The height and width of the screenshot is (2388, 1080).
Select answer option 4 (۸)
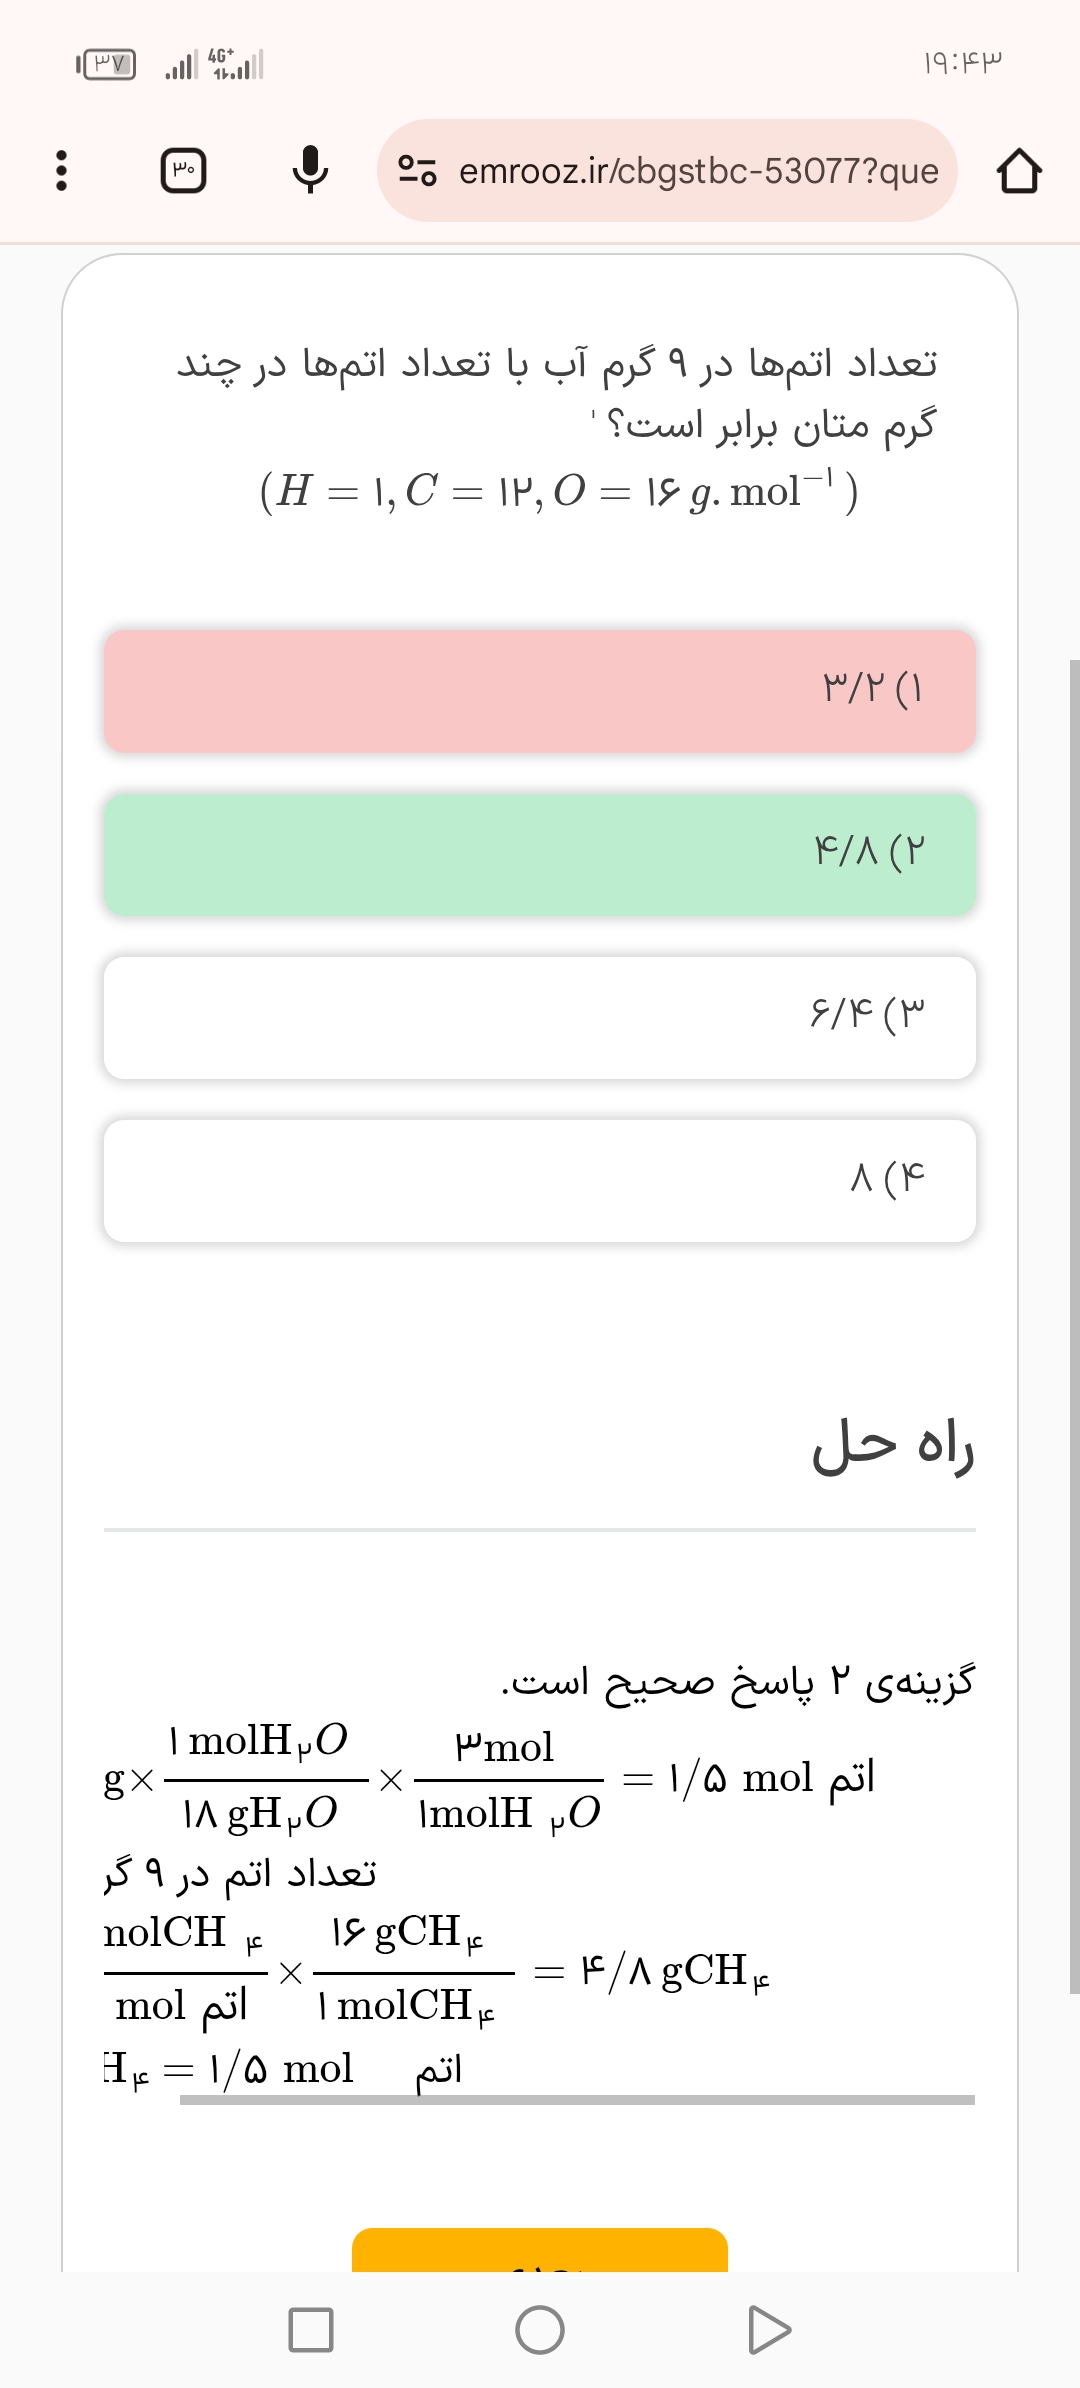[x=540, y=1180]
